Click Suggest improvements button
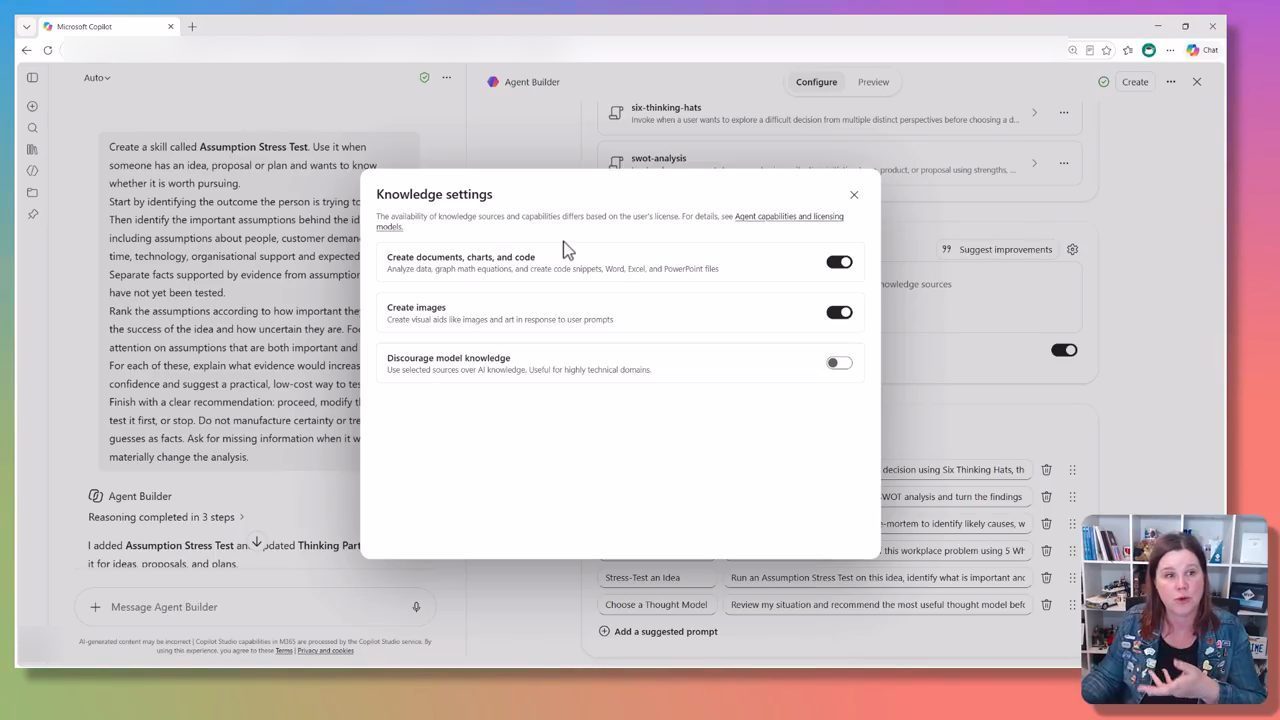 point(997,249)
